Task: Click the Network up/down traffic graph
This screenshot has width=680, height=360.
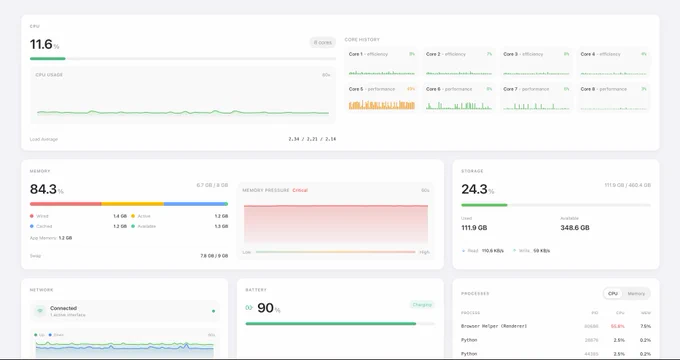Action: [124, 349]
